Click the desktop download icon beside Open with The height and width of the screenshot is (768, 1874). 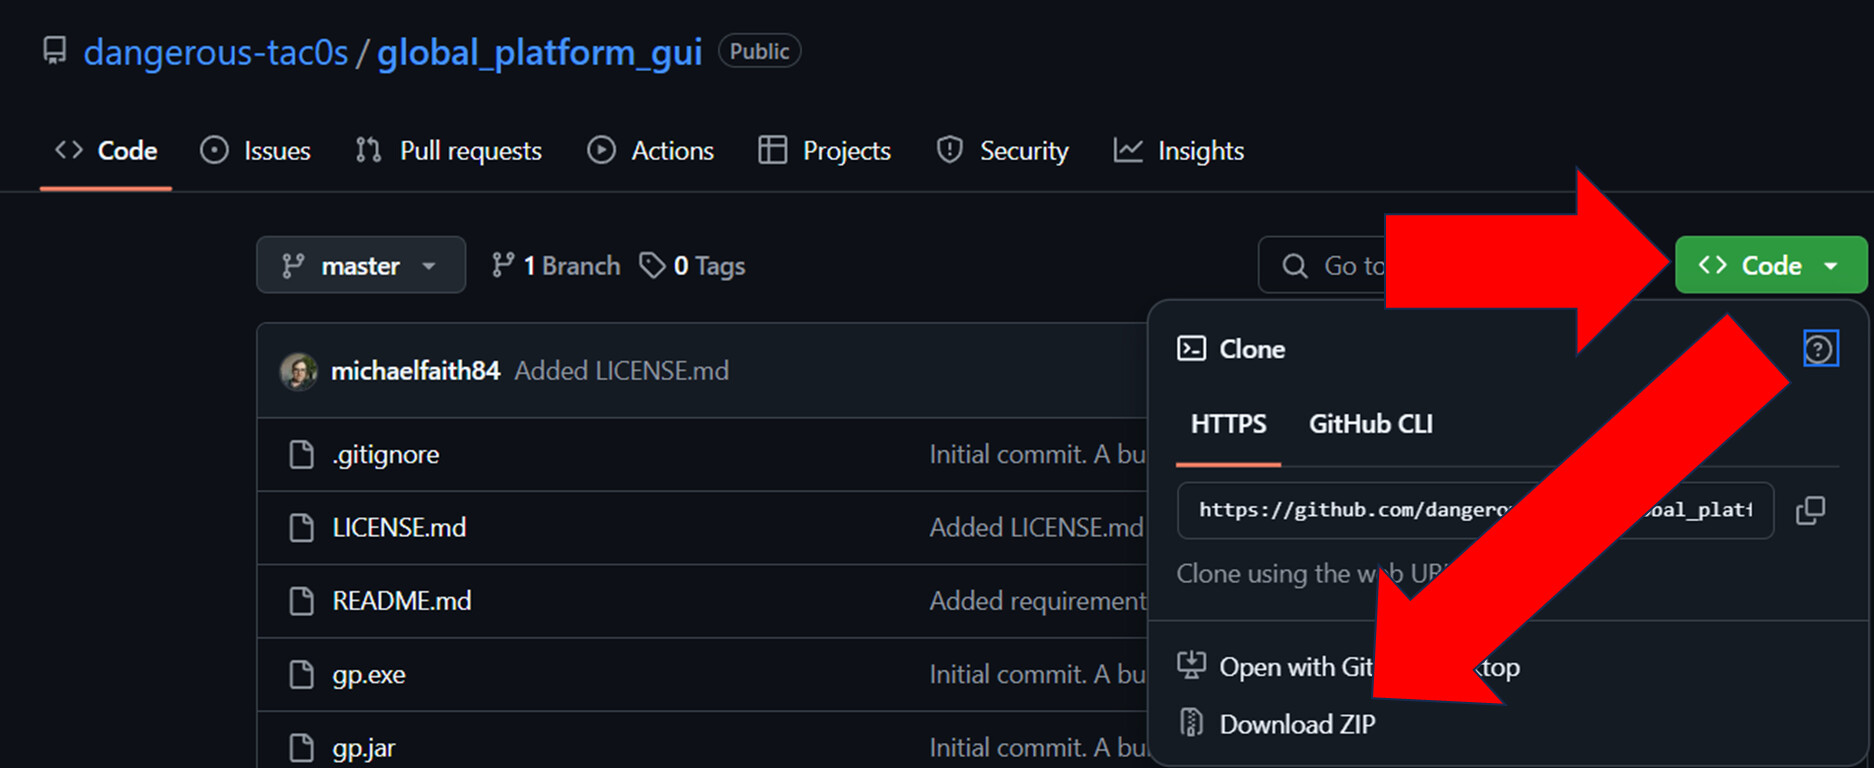[1191, 665]
